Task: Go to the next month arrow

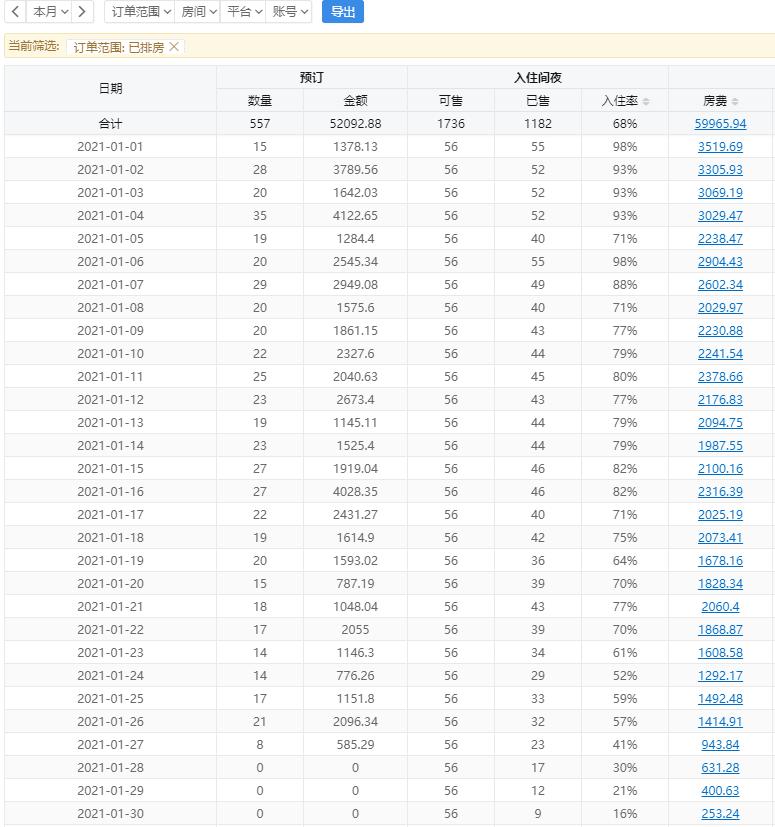Action: pyautogui.click(x=82, y=12)
